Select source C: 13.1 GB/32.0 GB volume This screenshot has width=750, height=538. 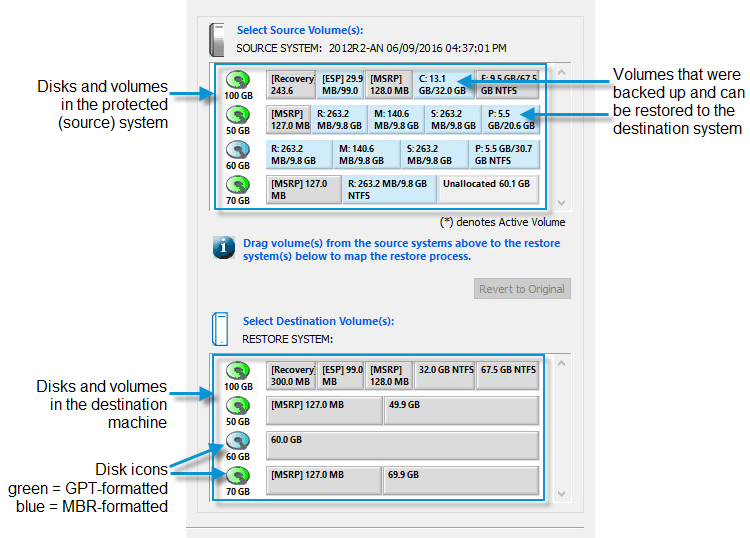click(444, 85)
